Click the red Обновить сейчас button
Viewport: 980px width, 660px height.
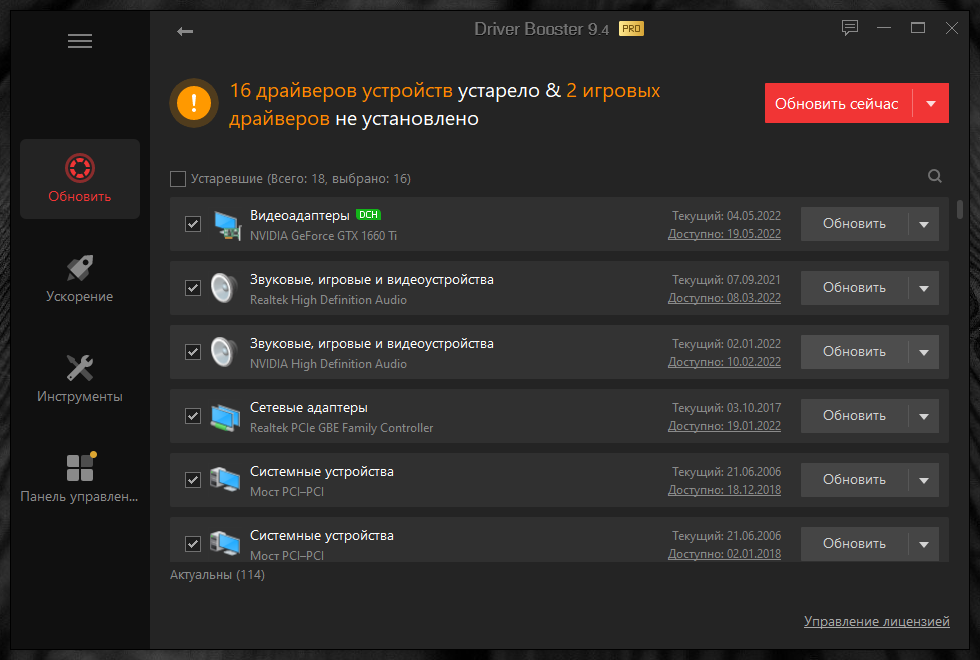[838, 103]
